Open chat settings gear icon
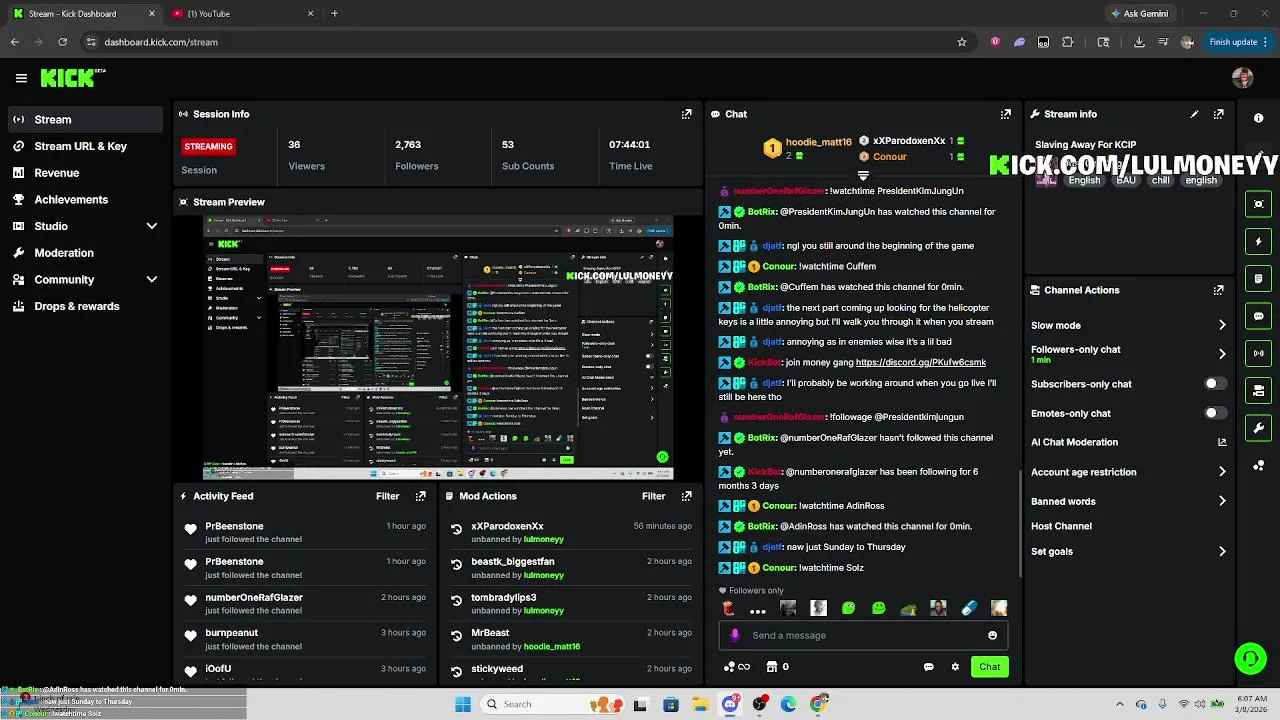Image resolution: width=1280 pixels, height=720 pixels. pos(955,667)
